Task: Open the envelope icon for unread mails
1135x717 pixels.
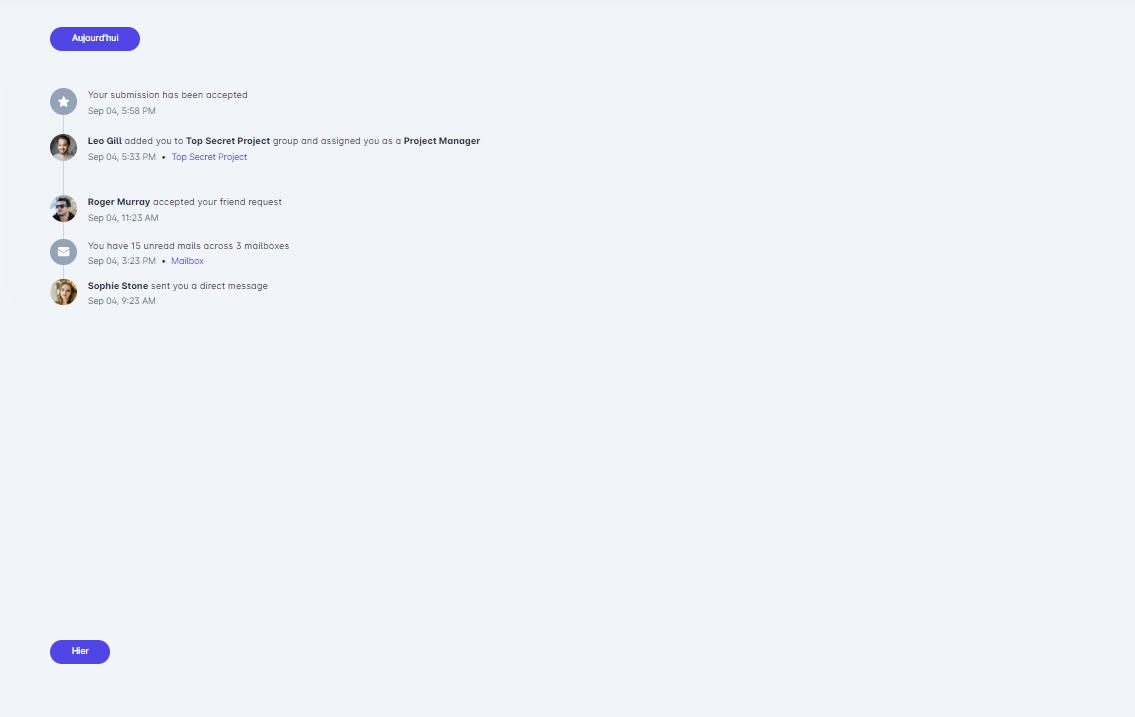Action: (63, 252)
